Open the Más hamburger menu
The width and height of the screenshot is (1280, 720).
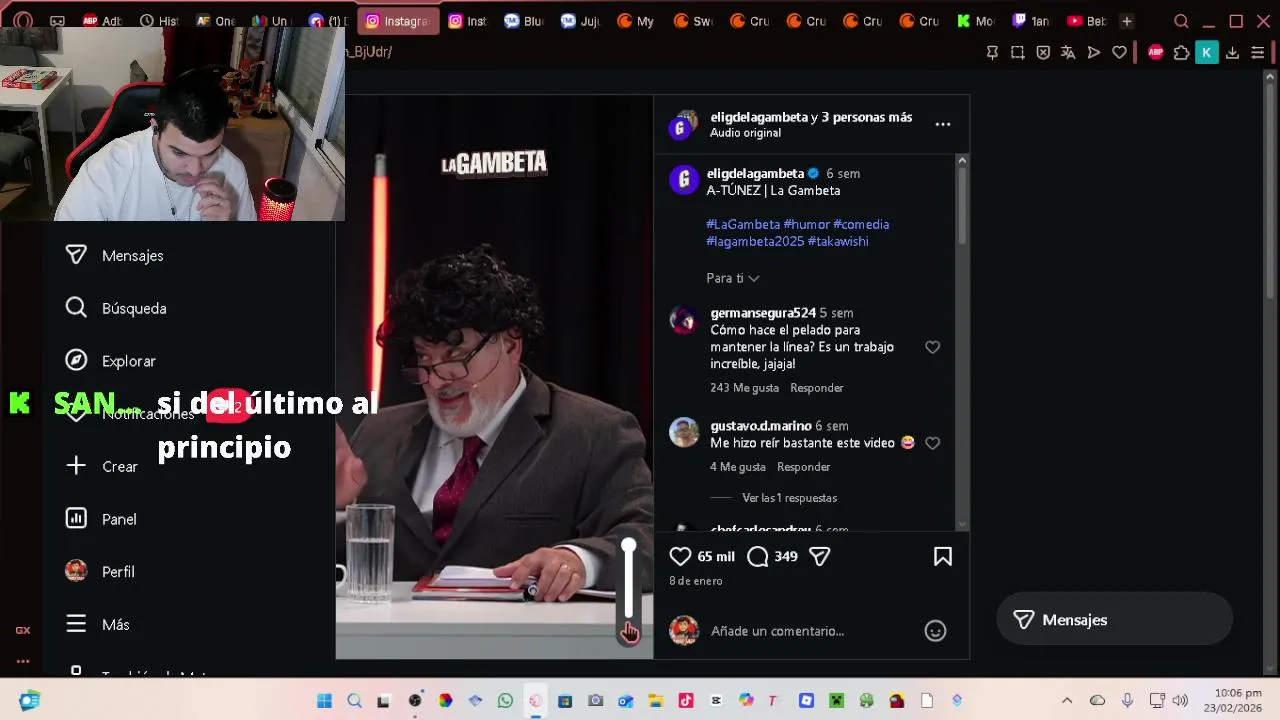point(97,624)
